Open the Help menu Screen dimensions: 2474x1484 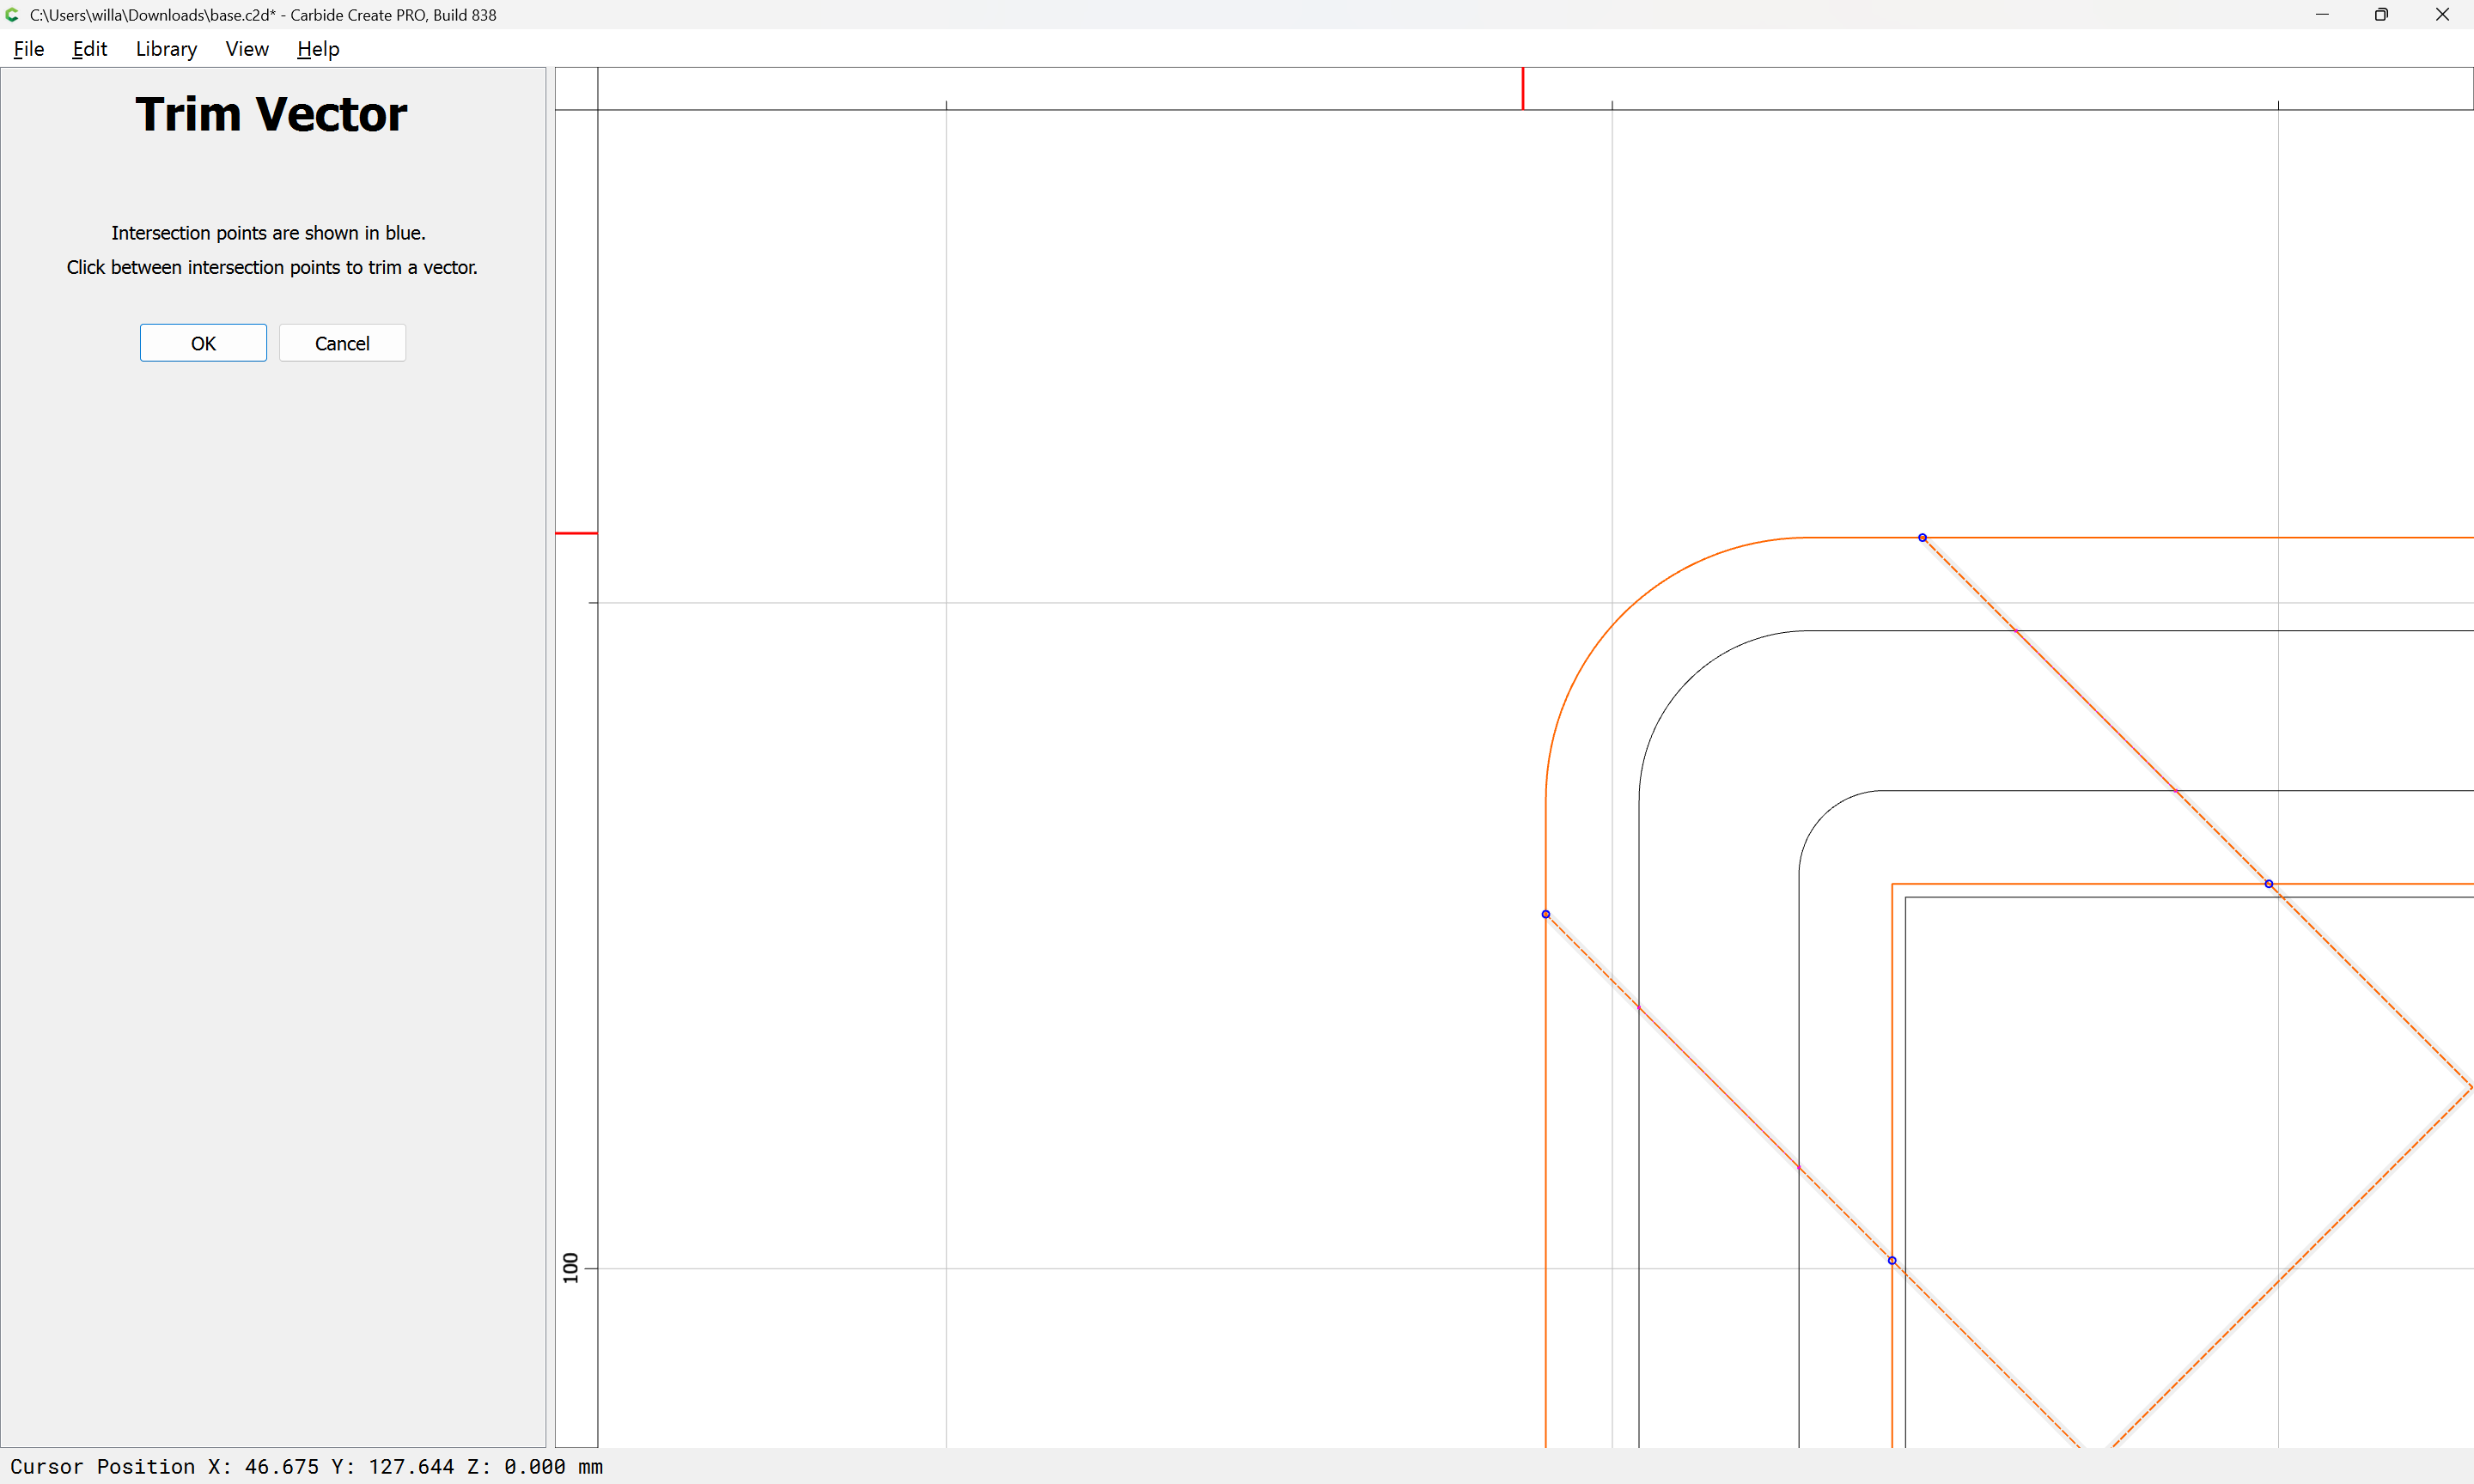click(x=318, y=49)
